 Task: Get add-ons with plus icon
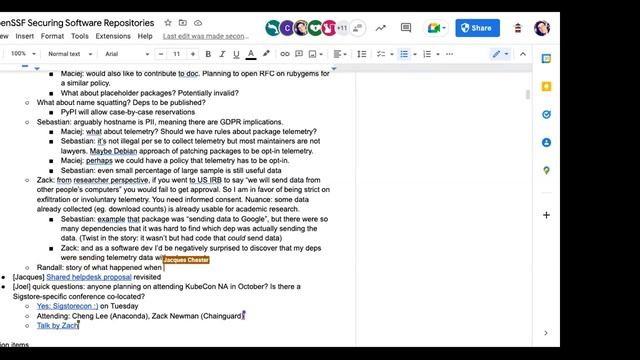[x=546, y=215]
